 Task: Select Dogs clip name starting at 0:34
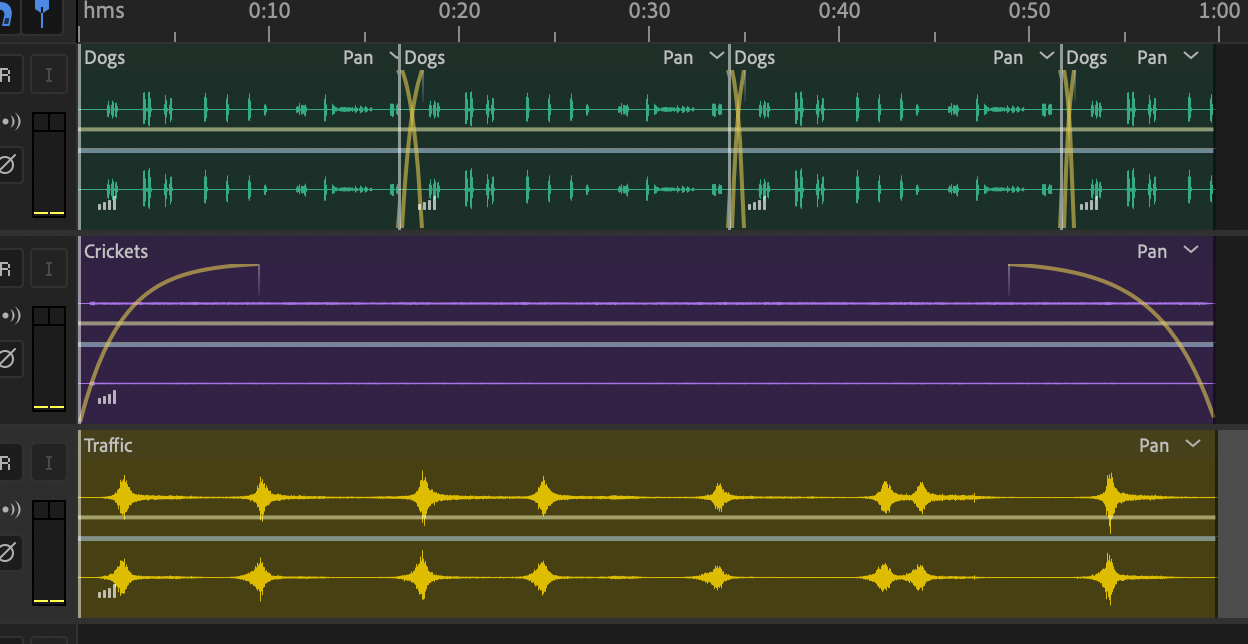[x=755, y=58]
